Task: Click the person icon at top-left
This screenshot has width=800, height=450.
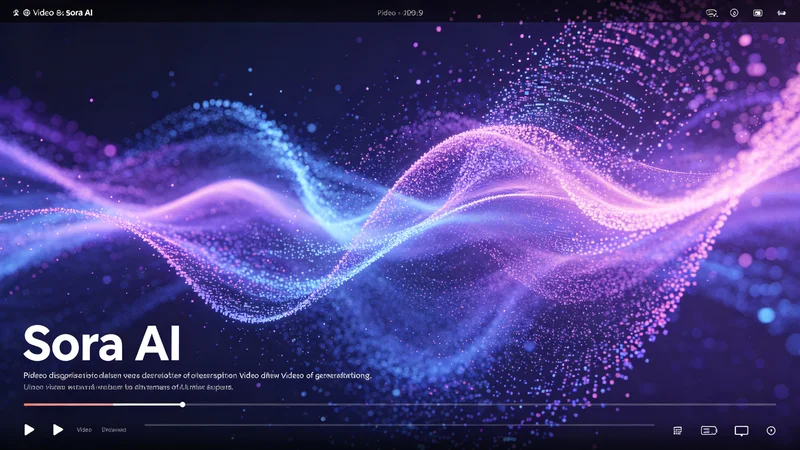Action: pos(16,13)
